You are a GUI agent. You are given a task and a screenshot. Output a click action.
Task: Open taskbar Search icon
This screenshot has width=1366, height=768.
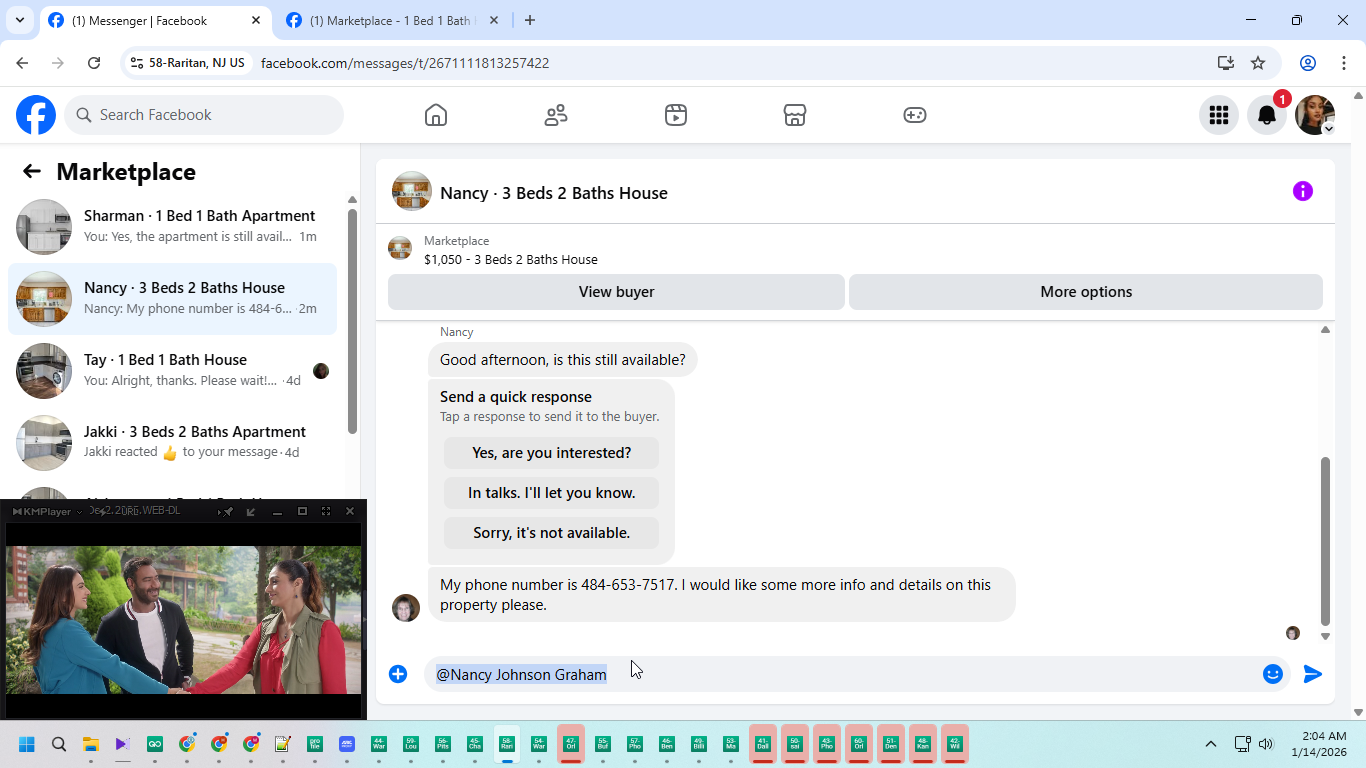coord(59,744)
